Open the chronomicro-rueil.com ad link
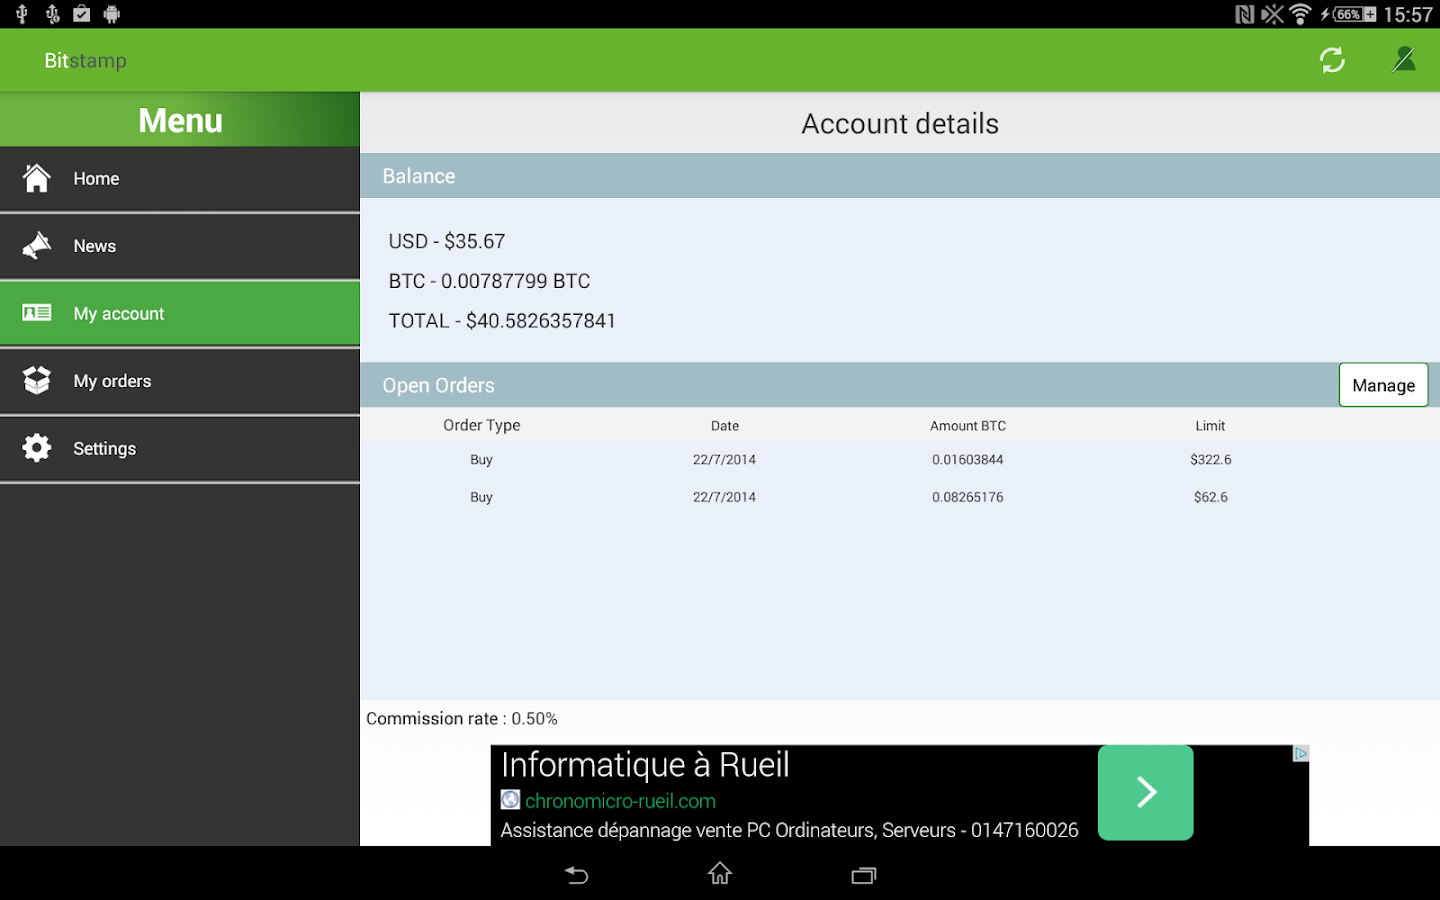 click(620, 801)
